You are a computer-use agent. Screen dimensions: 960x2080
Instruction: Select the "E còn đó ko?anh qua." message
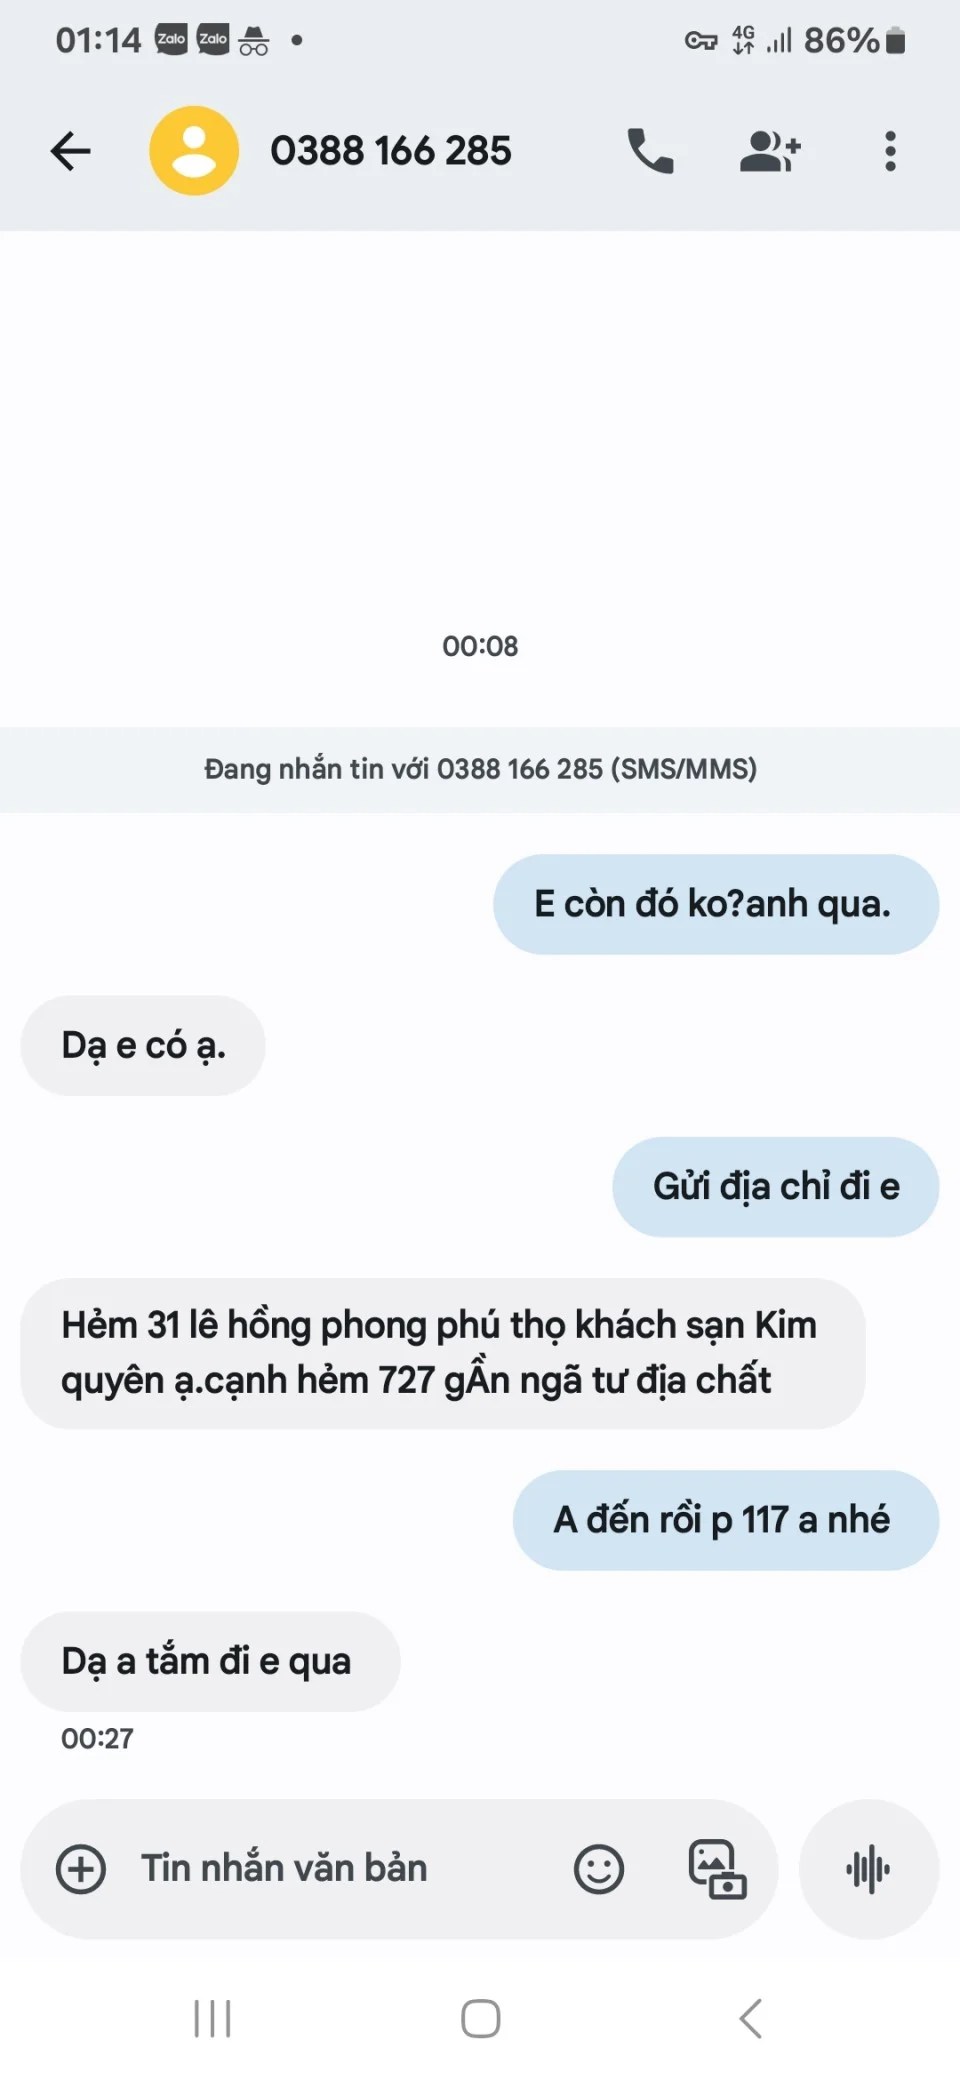pos(716,904)
